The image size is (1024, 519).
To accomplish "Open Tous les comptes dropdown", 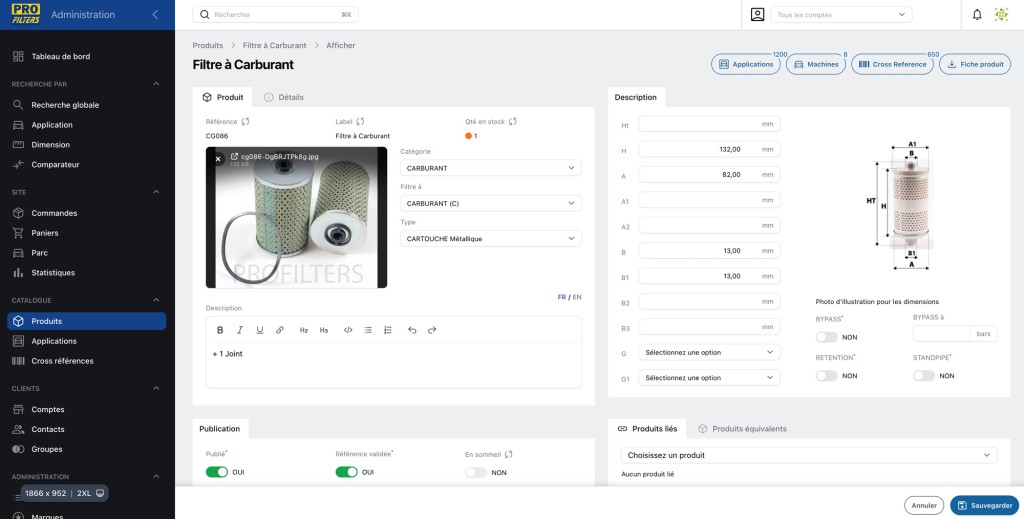I will coord(841,14).
